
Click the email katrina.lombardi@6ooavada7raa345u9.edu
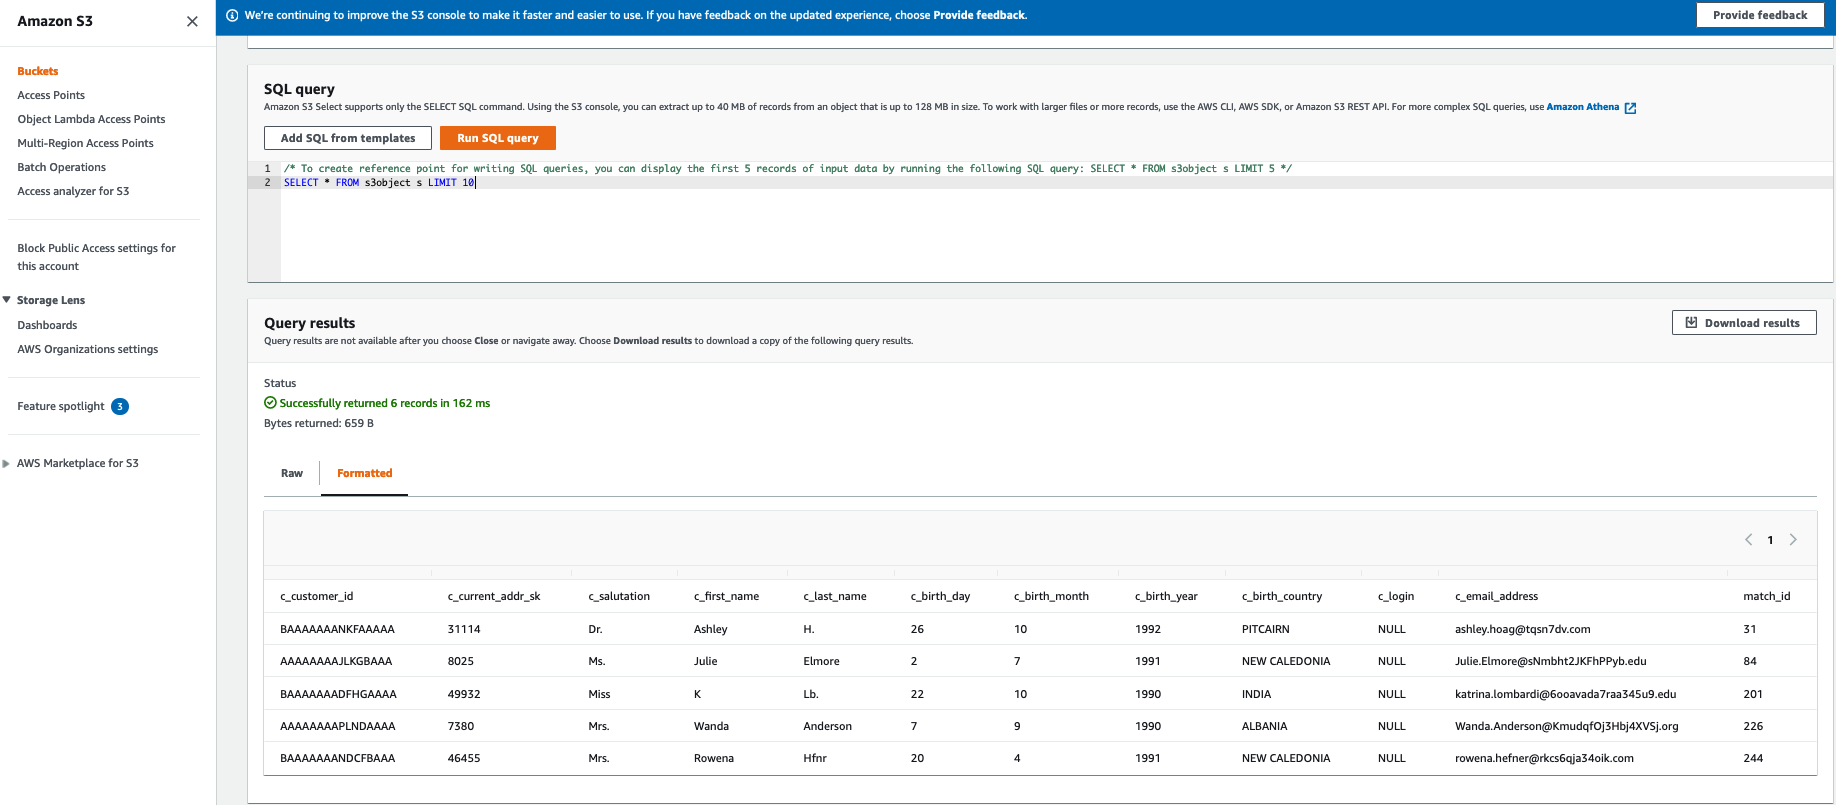click(x=1565, y=694)
